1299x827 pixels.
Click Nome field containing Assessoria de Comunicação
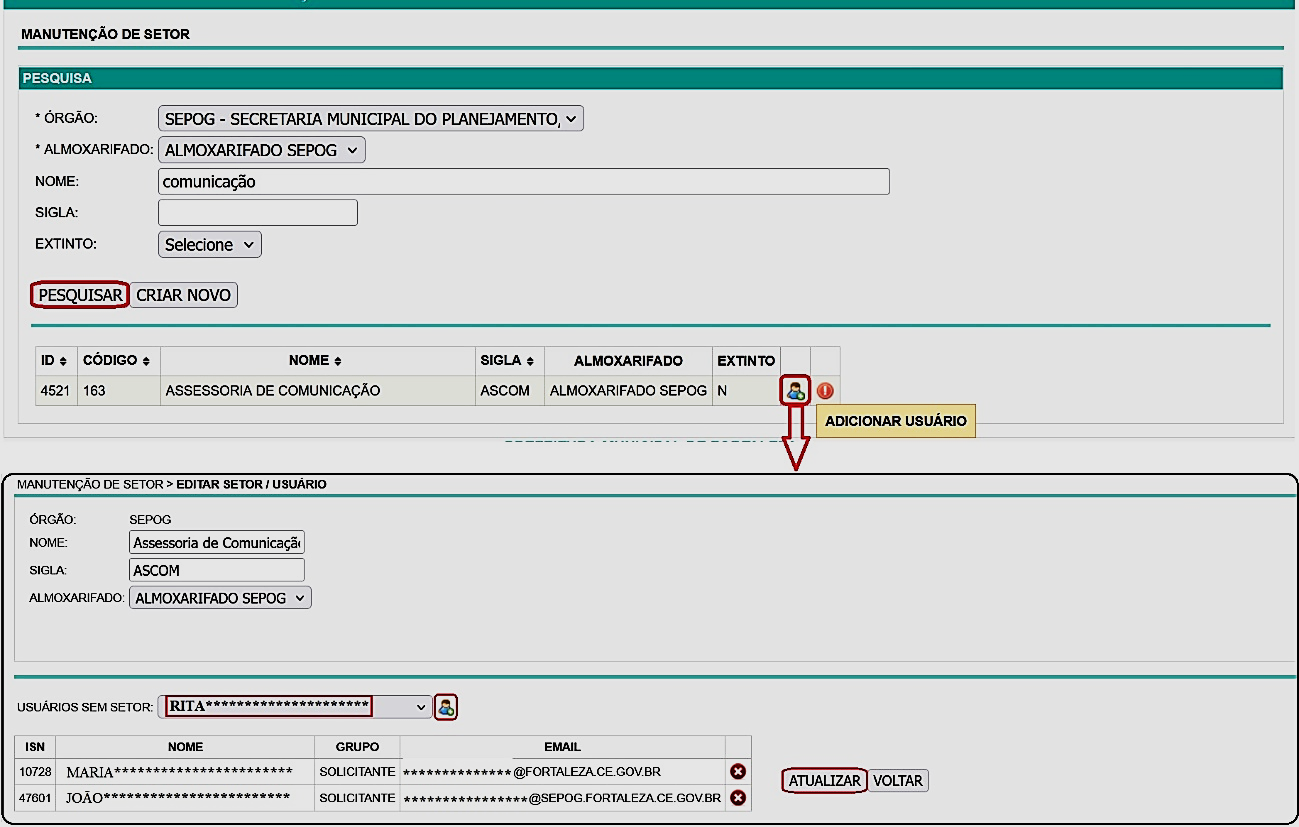(x=217, y=542)
